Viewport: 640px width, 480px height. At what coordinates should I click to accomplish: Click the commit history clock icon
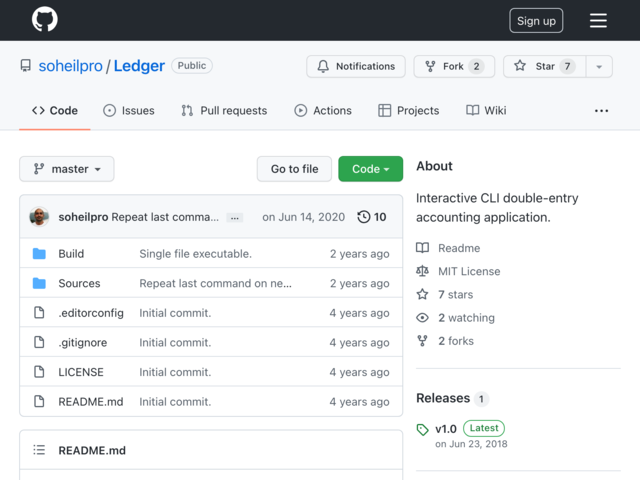(364, 217)
